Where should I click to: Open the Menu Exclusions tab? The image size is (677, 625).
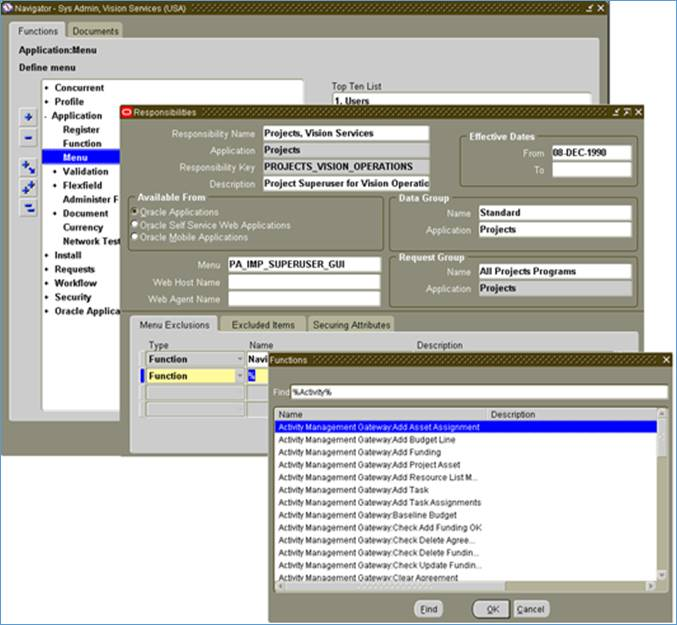coord(174,325)
